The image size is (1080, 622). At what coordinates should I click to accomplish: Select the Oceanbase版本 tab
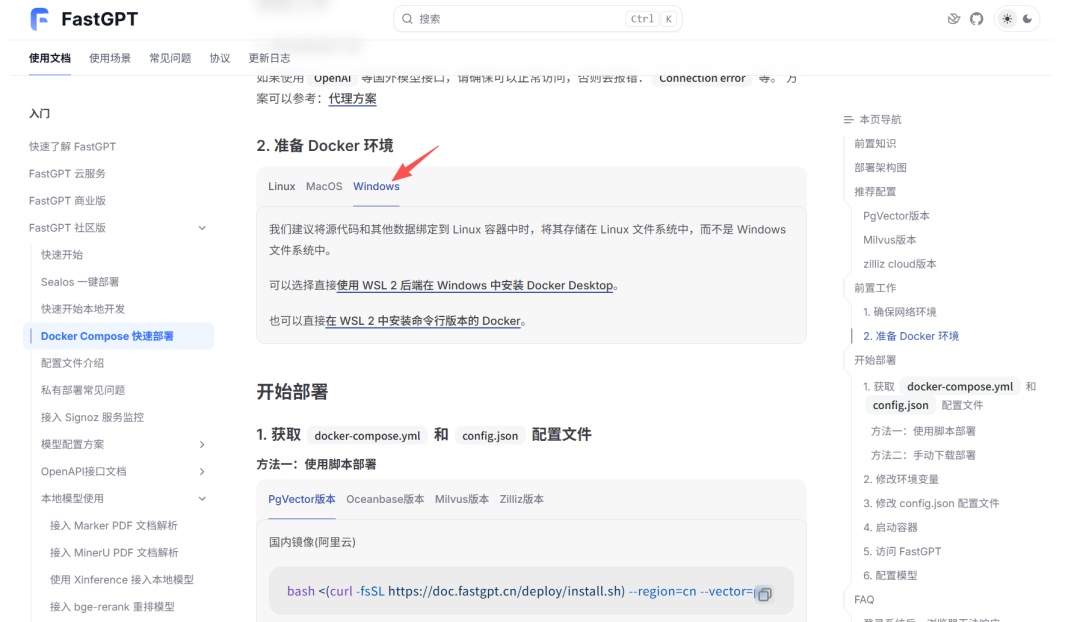pos(385,499)
